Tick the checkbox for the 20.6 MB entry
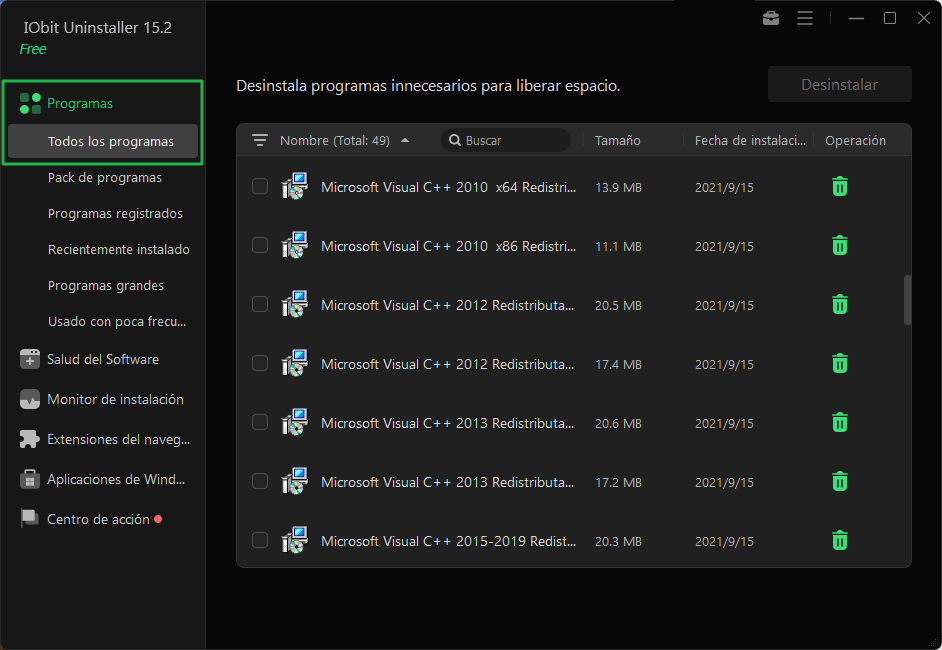Viewport: 942px width, 650px height. pos(260,422)
